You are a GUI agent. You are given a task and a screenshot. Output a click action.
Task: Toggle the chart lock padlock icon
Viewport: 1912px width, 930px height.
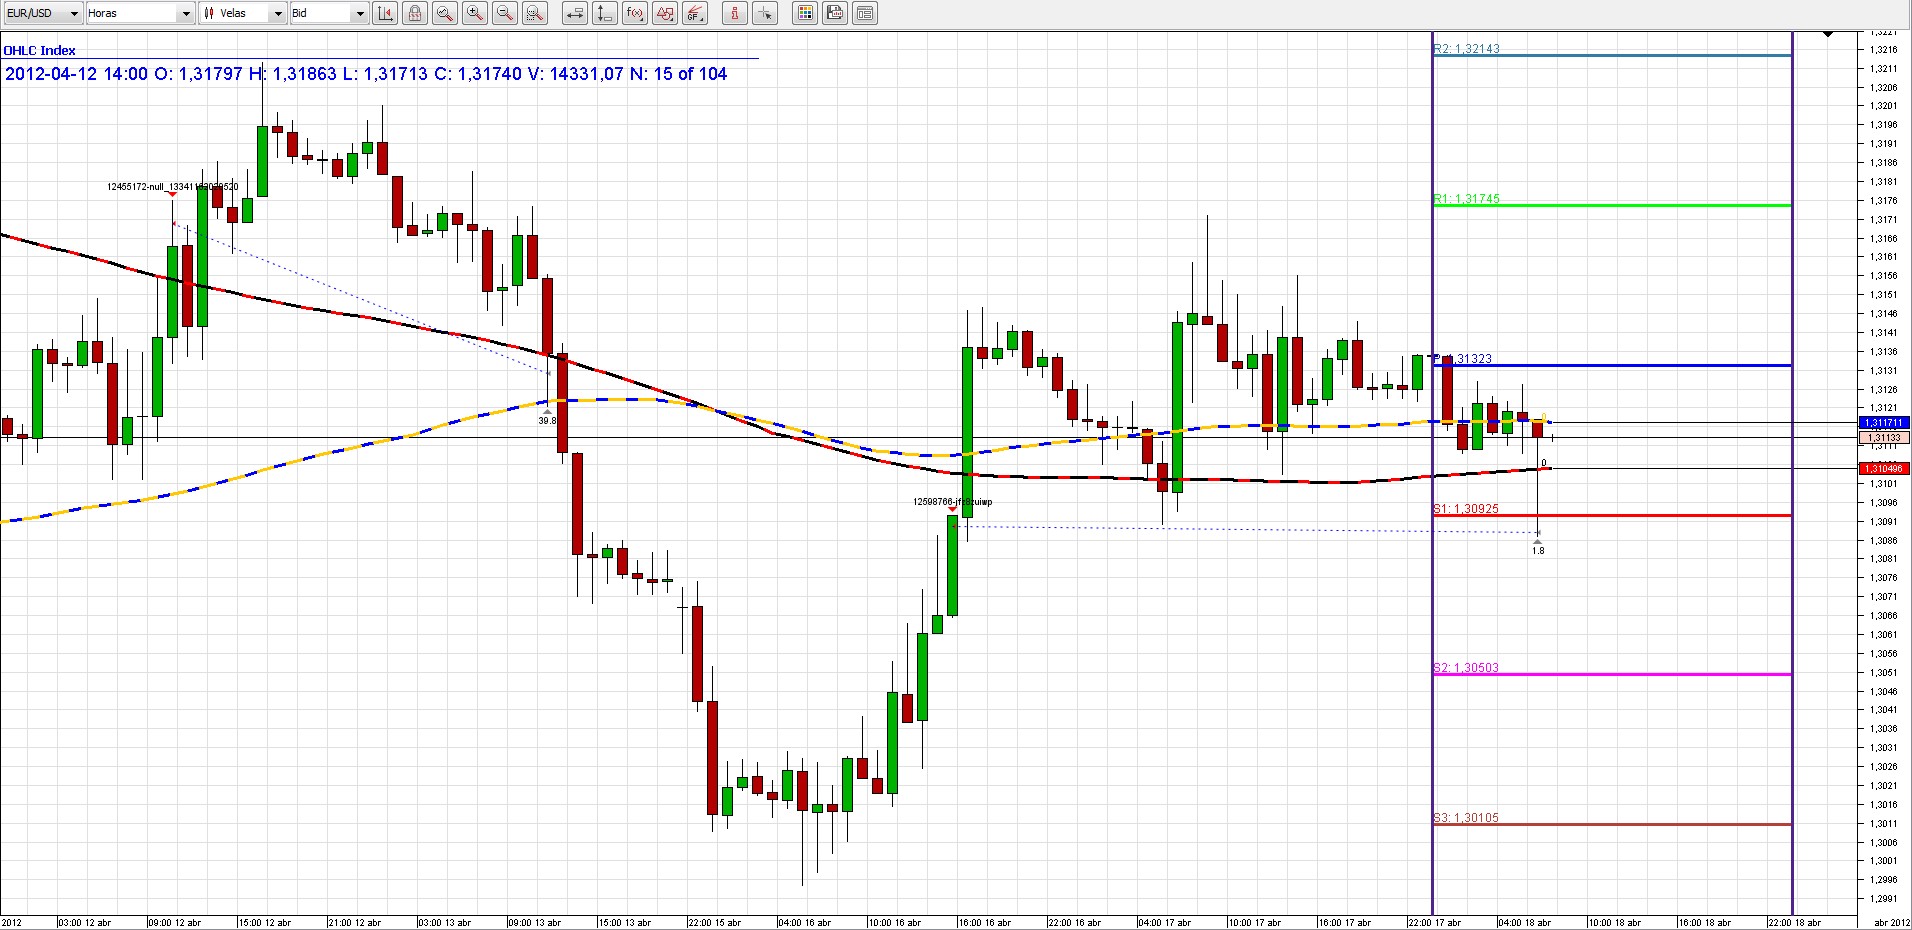coord(415,13)
